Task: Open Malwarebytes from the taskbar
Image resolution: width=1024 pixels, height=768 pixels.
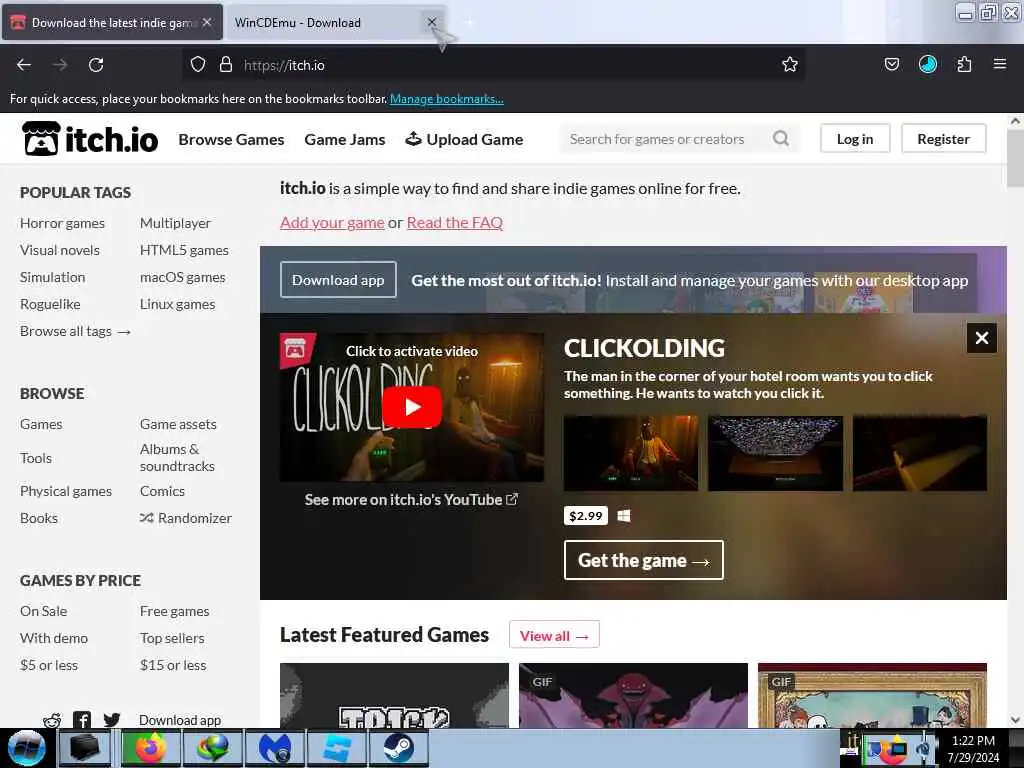Action: (275, 748)
